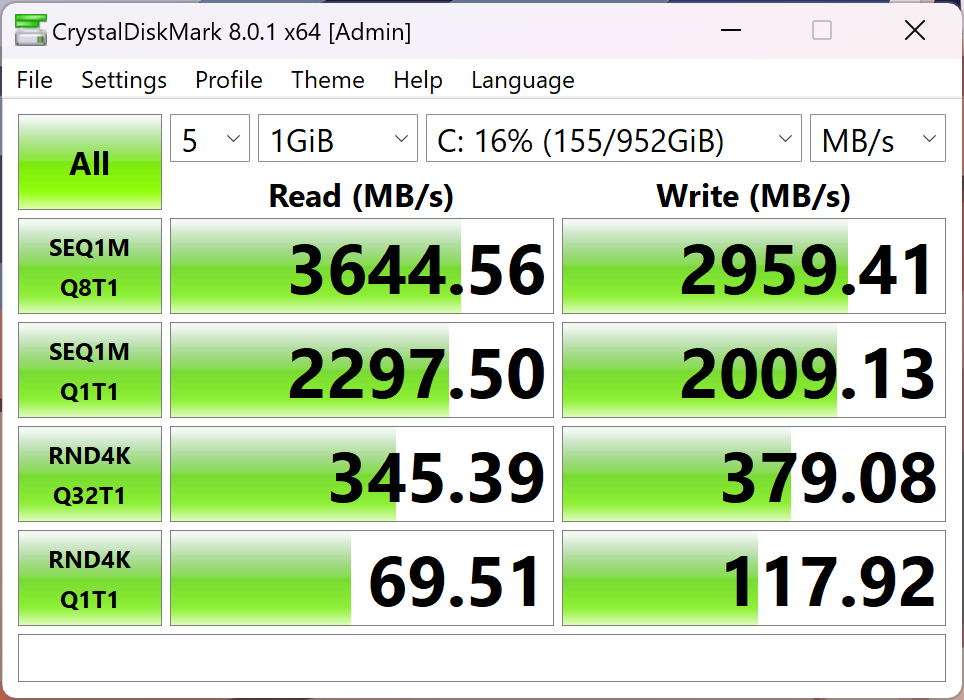Open the C: drive selection dropdown
The width and height of the screenshot is (964, 700).
[613, 140]
